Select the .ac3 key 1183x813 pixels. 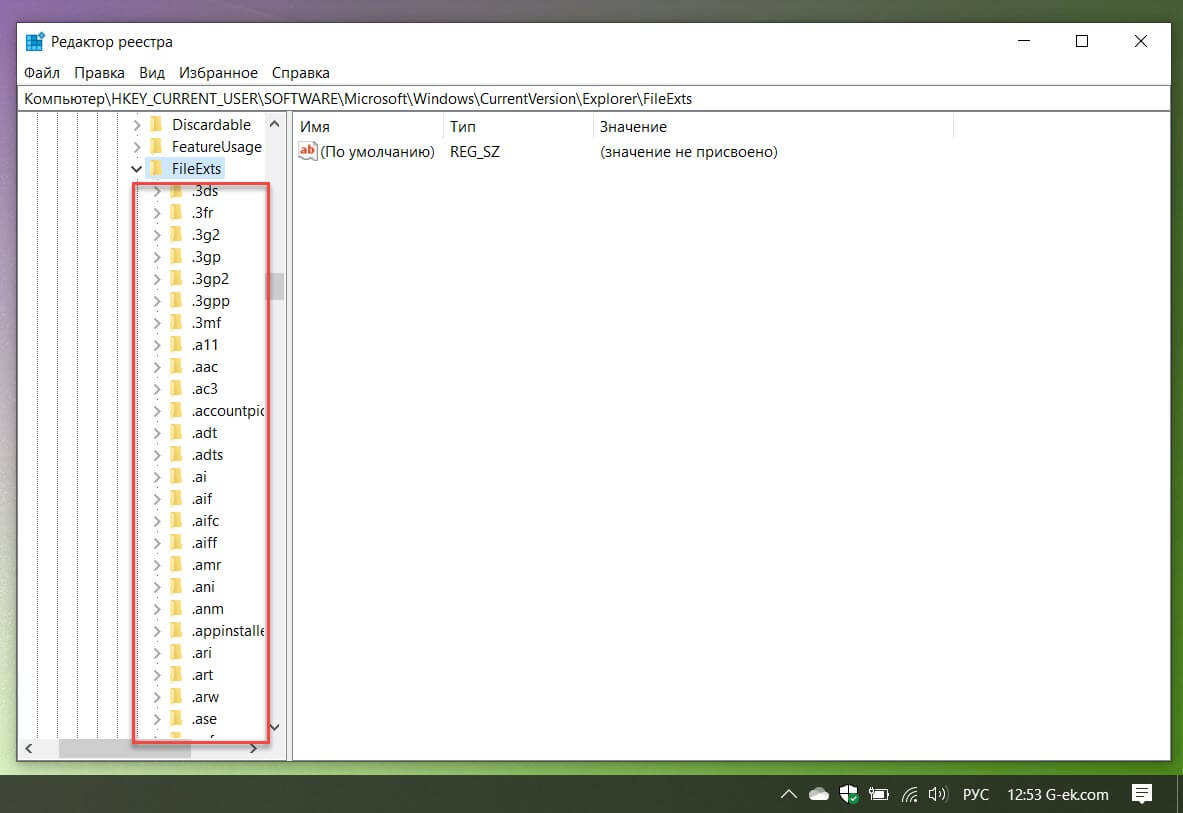[x=204, y=388]
